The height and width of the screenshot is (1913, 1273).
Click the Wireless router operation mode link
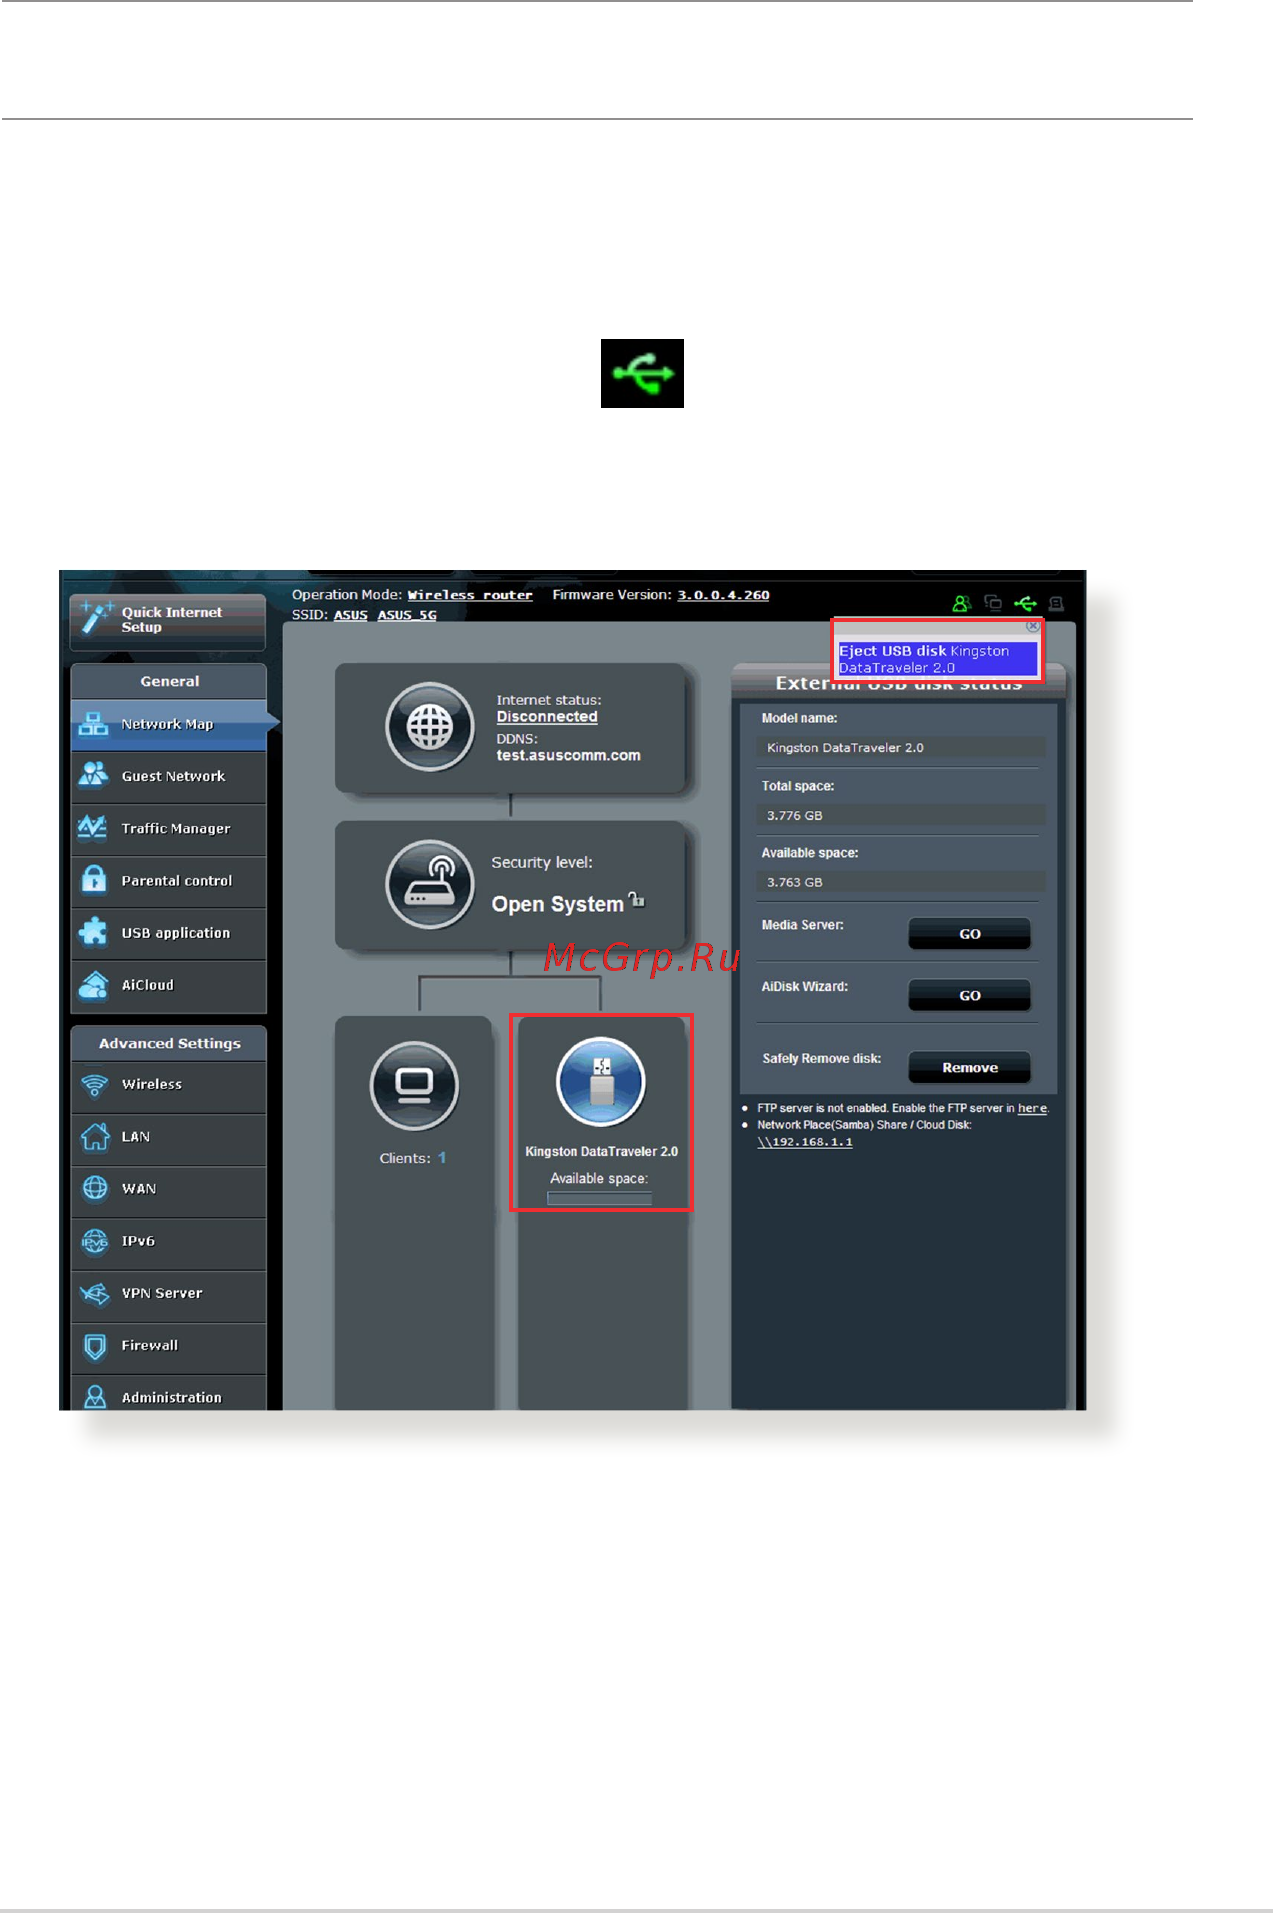pos(470,595)
